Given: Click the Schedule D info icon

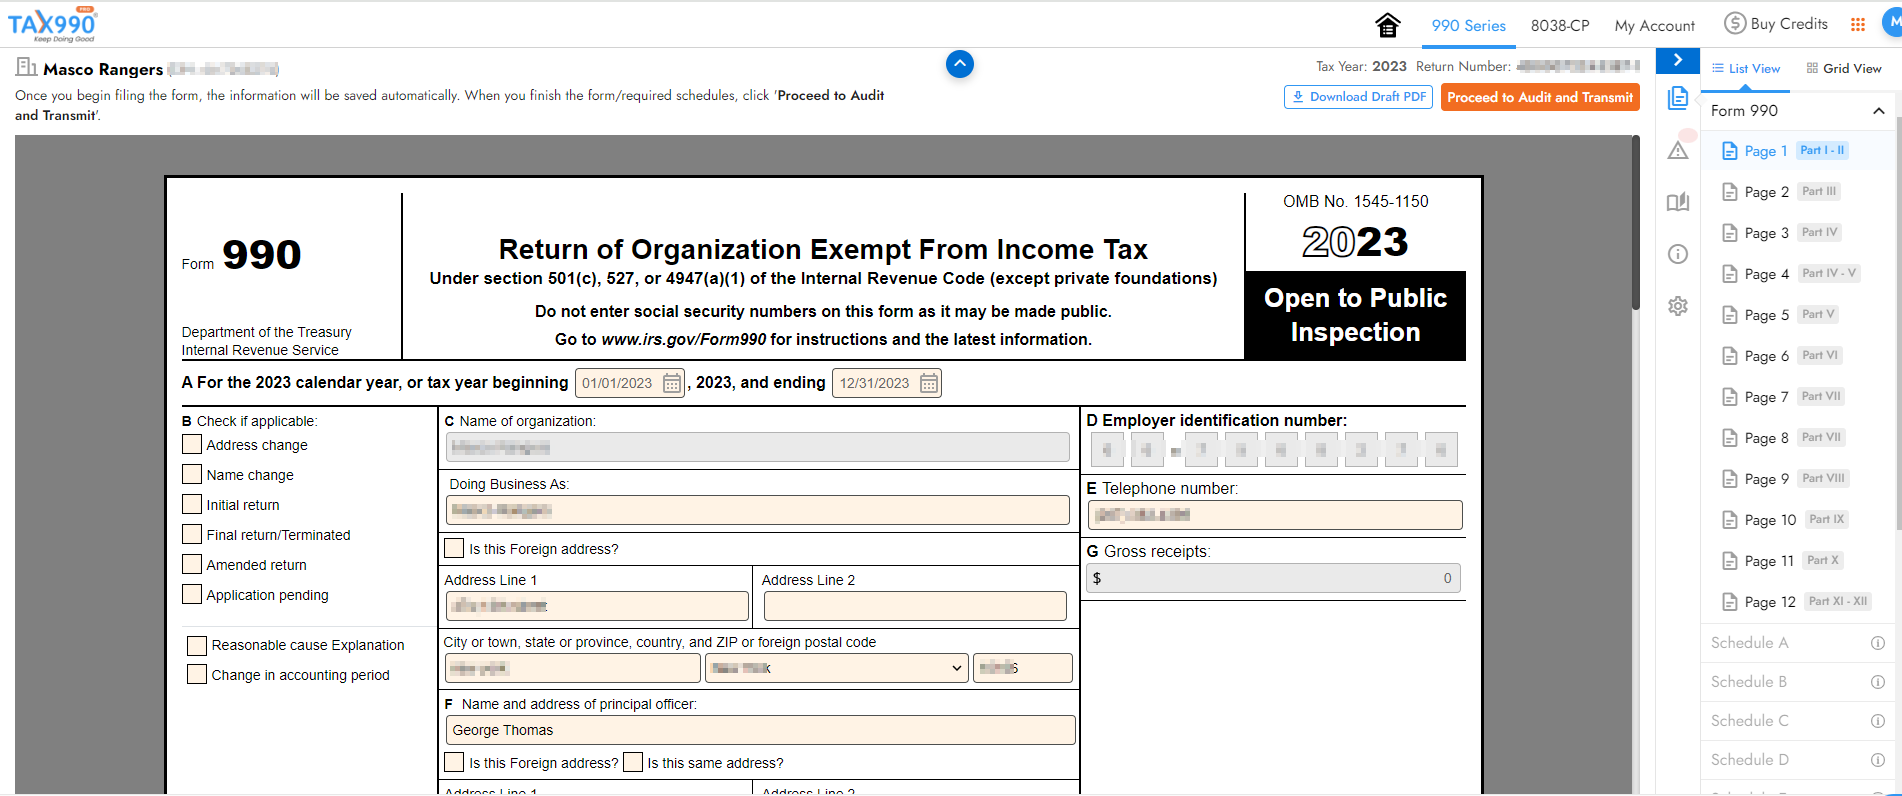Looking at the screenshot, I should point(1878,760).
